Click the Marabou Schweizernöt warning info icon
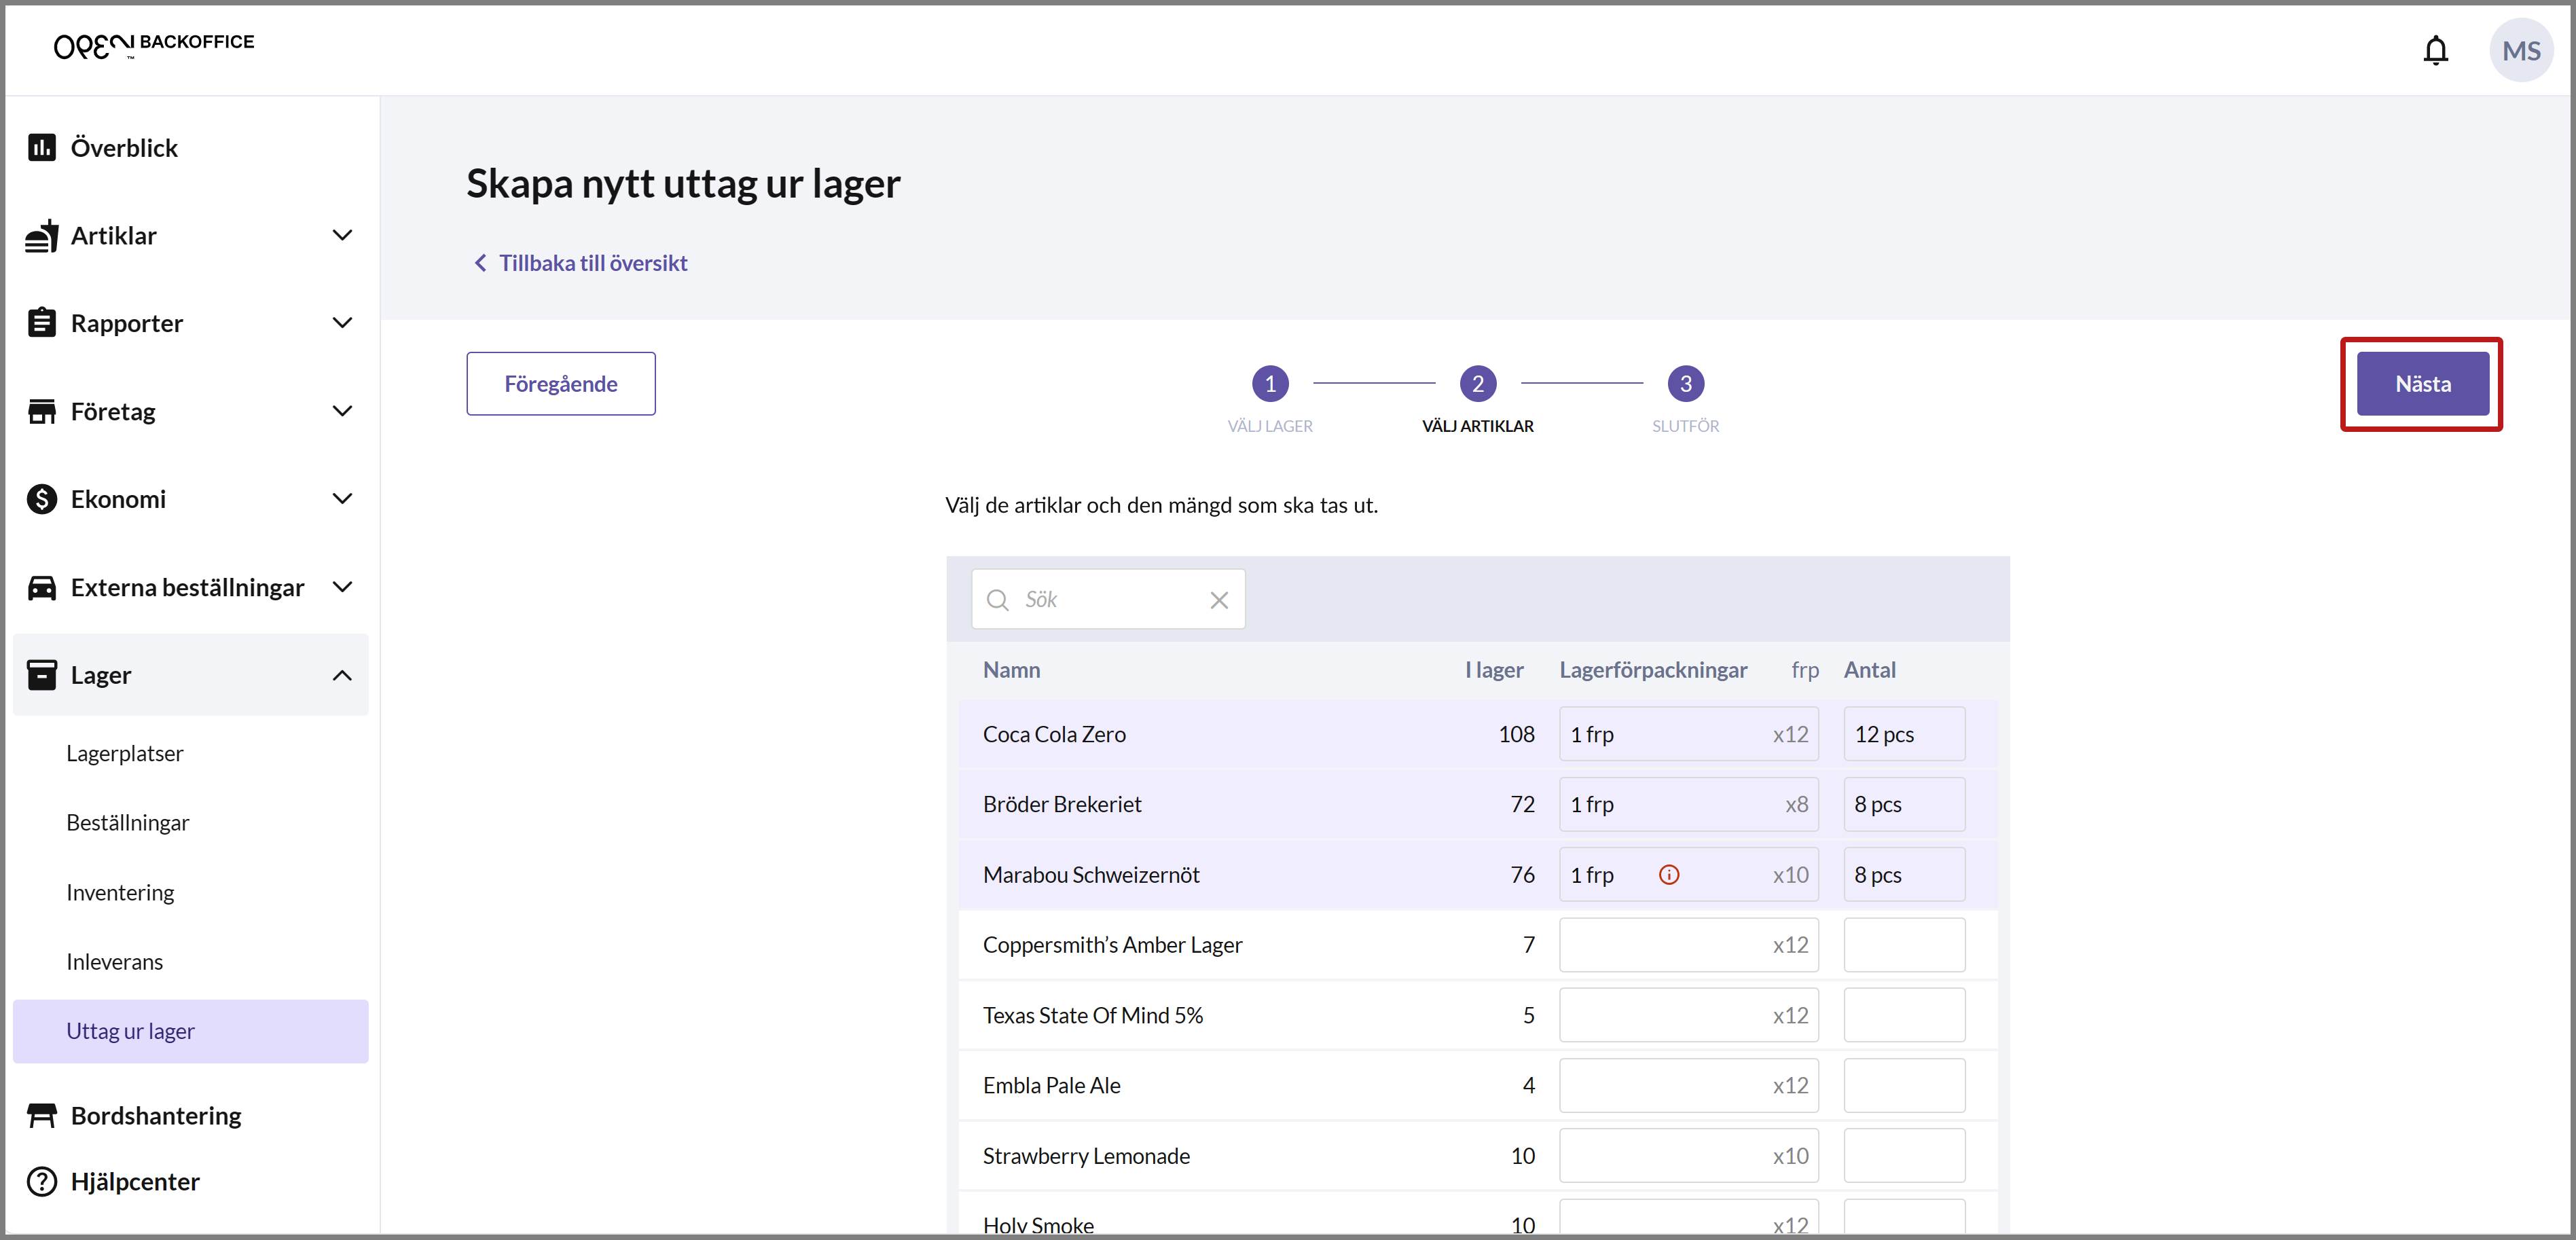Image resolution: width=2576 pixels, height=1240 pixels. [x=1669, y=875]
